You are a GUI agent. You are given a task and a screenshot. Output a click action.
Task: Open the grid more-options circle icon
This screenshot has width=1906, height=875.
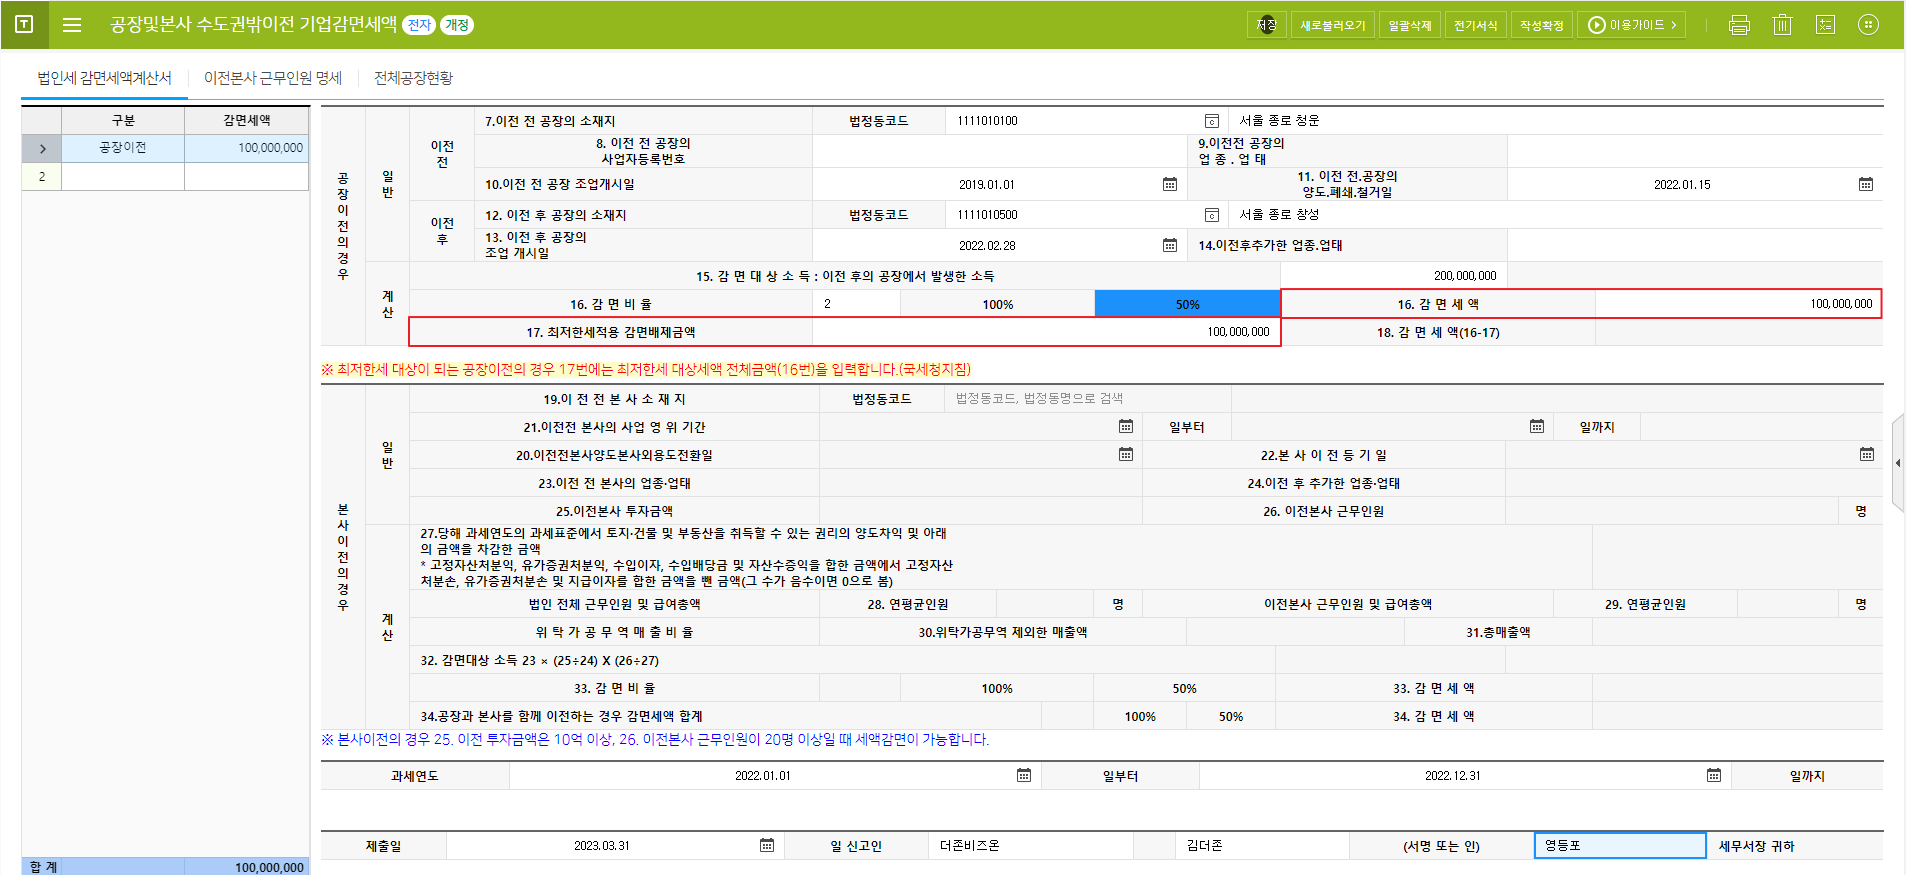click(x=1868, y=24)
